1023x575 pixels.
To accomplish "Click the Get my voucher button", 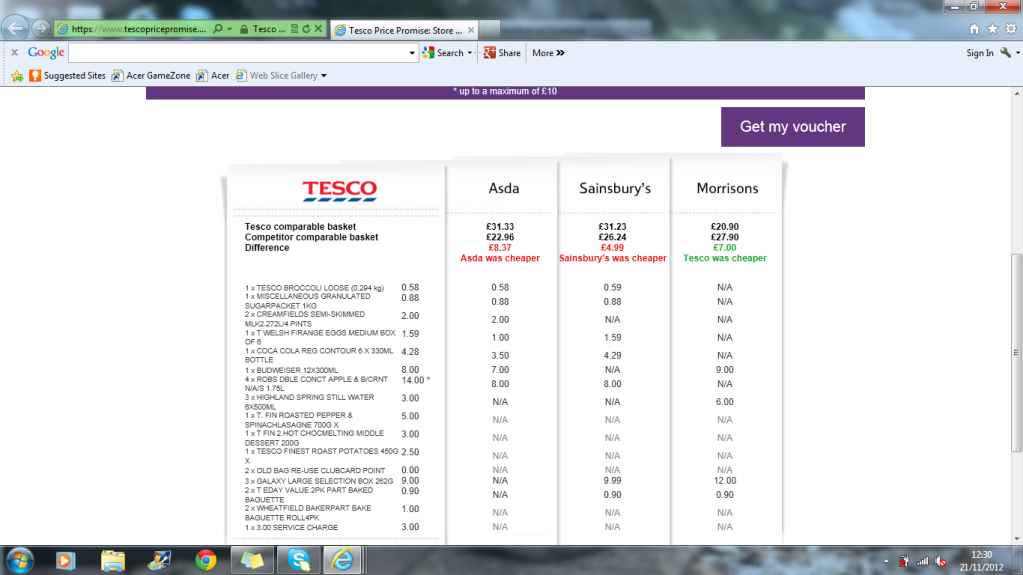I will tap(792, 127).
